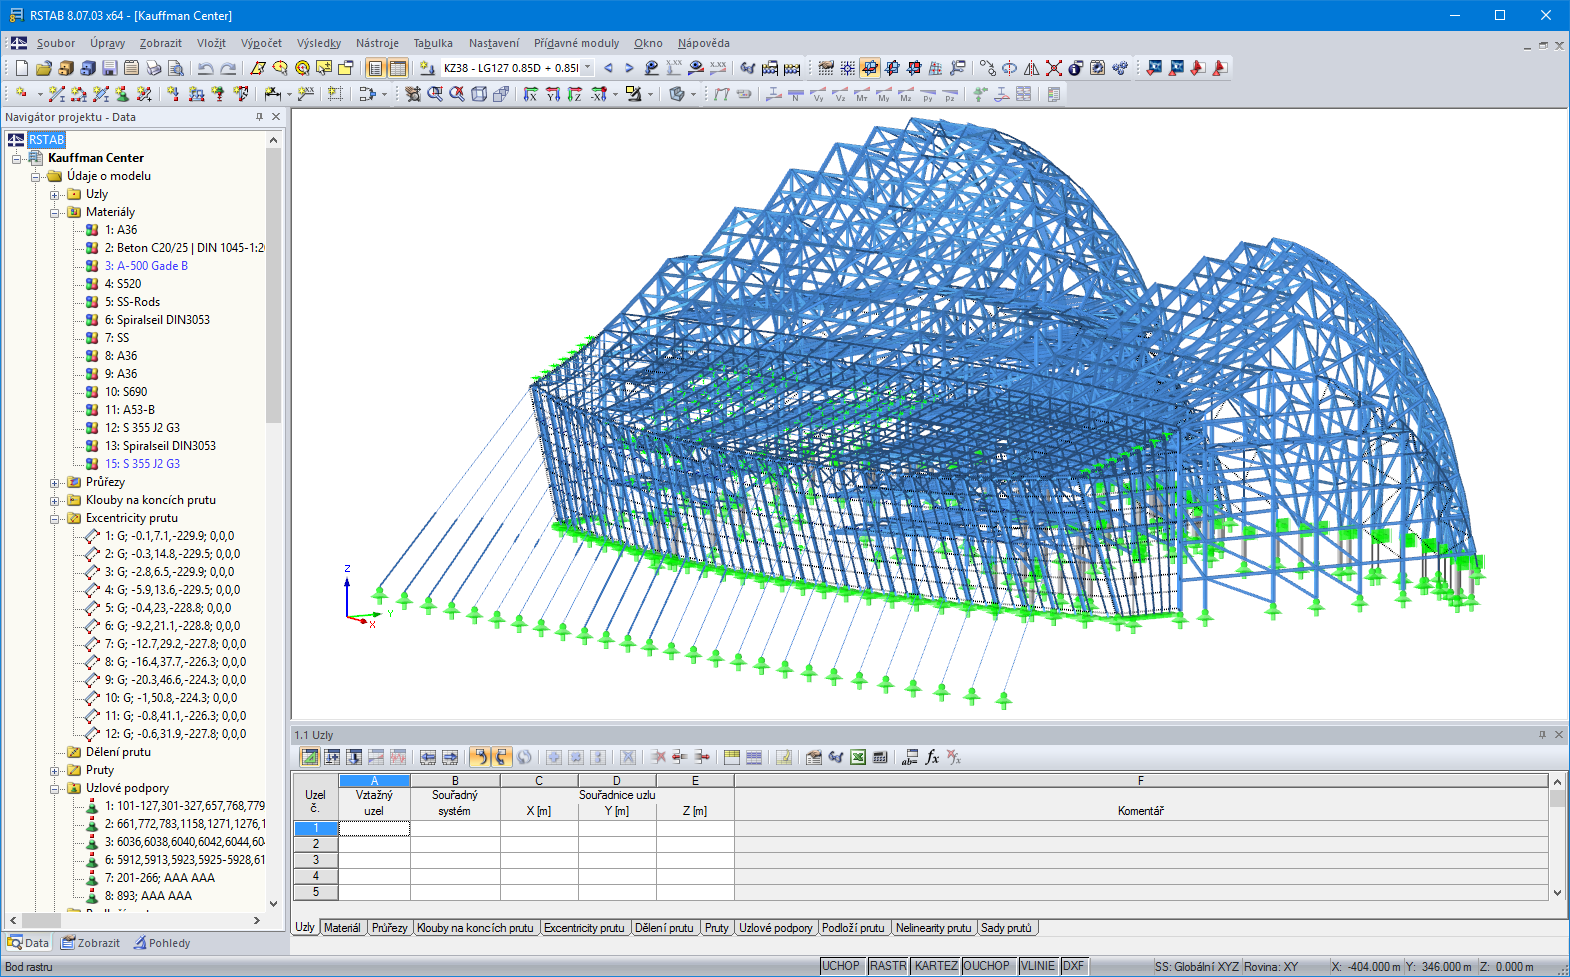Switch to Zobrazit navigator tab
This screenshot has width=1570, height=977.
[90, 943]
